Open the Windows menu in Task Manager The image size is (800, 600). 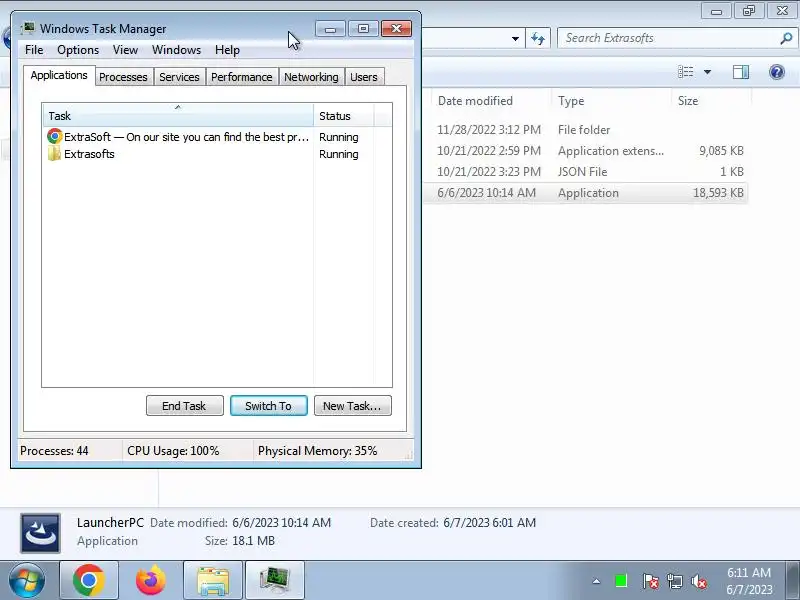177,50
